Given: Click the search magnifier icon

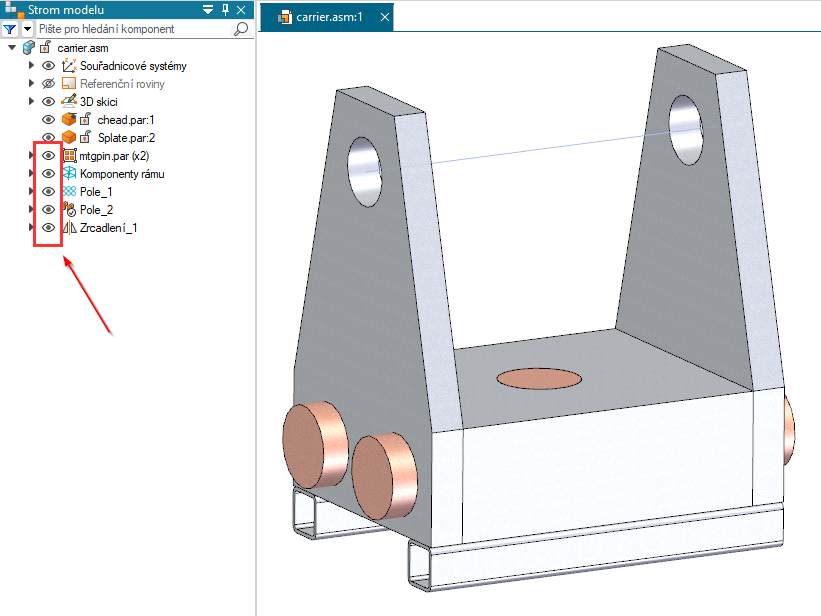Looking at the screenshot, I should tap(240, 29).
